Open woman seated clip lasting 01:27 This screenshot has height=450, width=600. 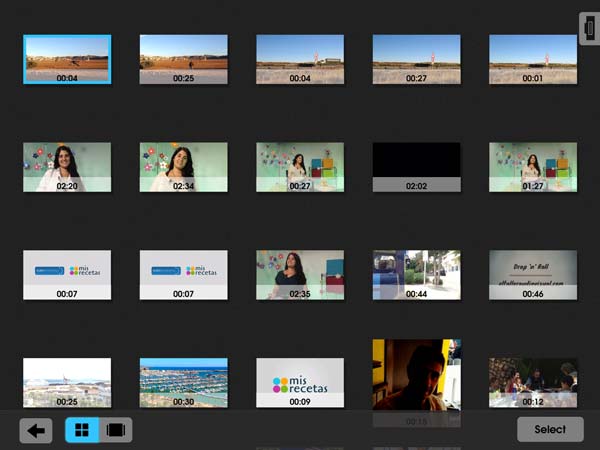533,167
